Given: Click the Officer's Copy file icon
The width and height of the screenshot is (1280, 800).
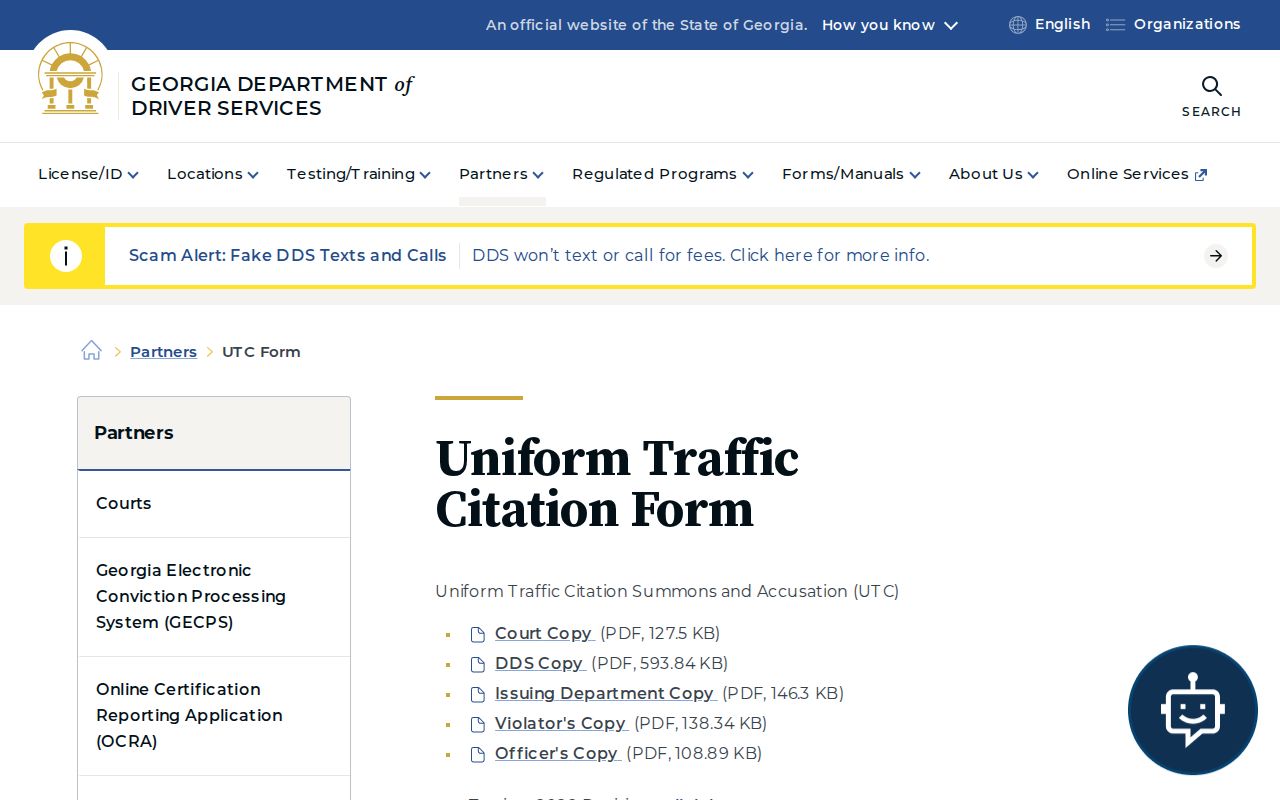Looking at the screenshot, I should (478, 754).
